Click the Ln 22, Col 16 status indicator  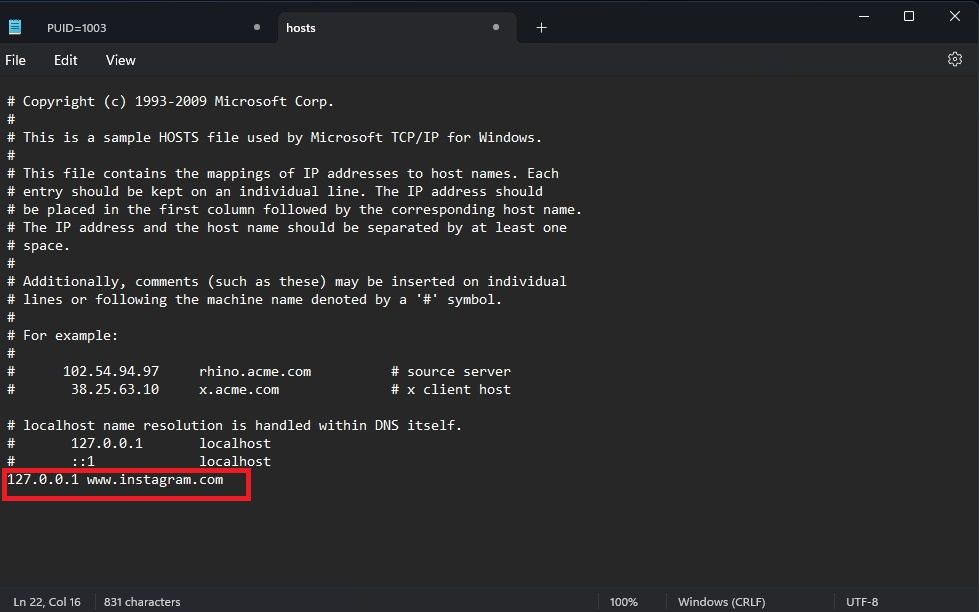[x=46, y=601]
